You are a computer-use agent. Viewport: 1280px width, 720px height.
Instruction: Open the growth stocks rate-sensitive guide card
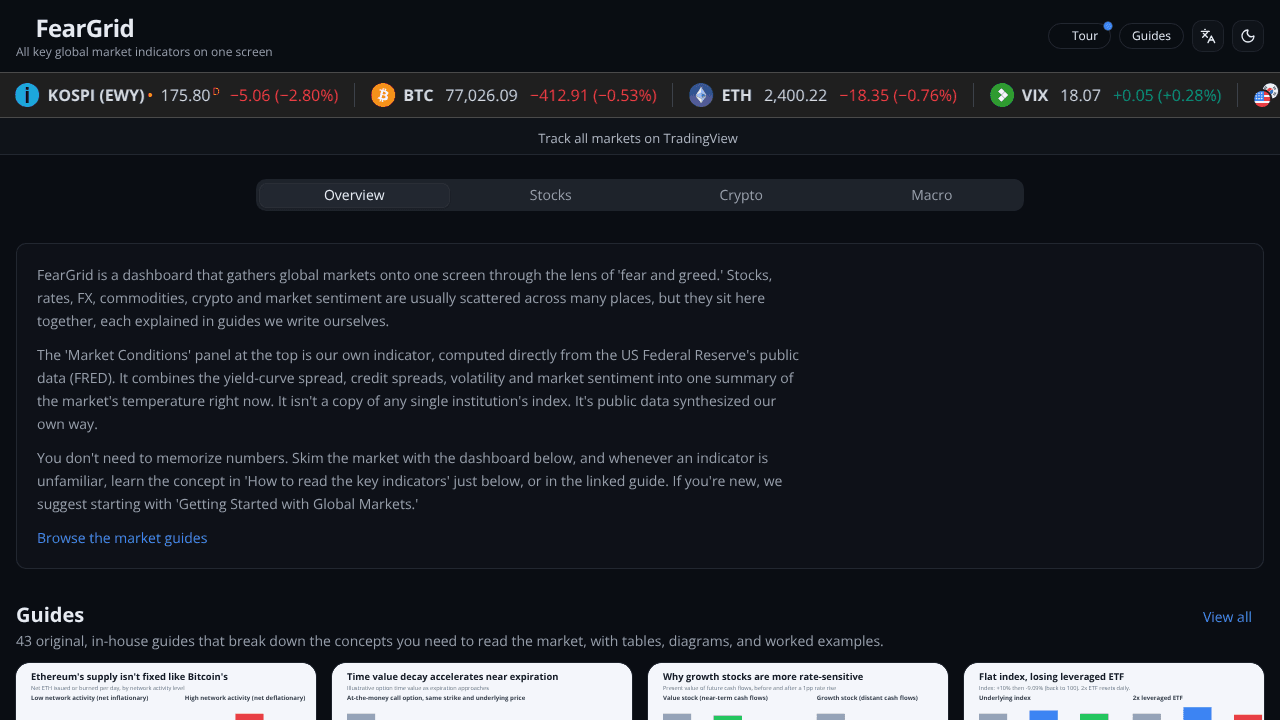tap(798, 692)
